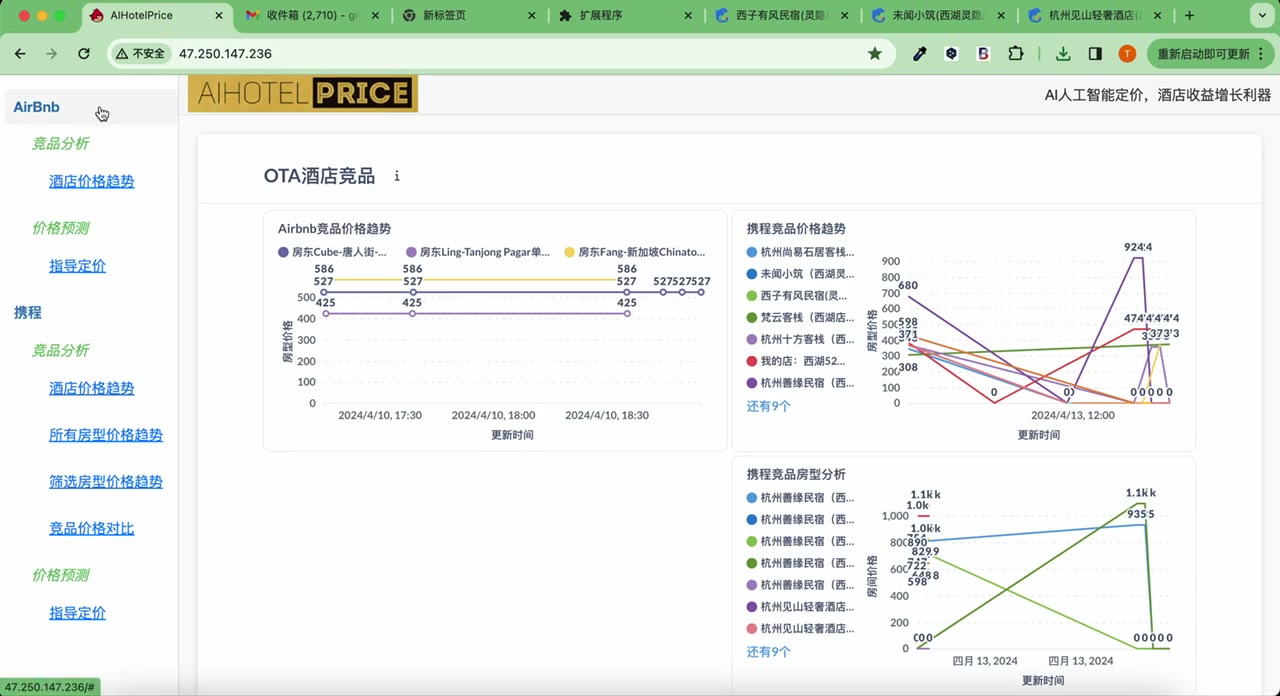
Task: Click the 2024/4/10, 18:00 axis label
Action: (x=493, y=415)
